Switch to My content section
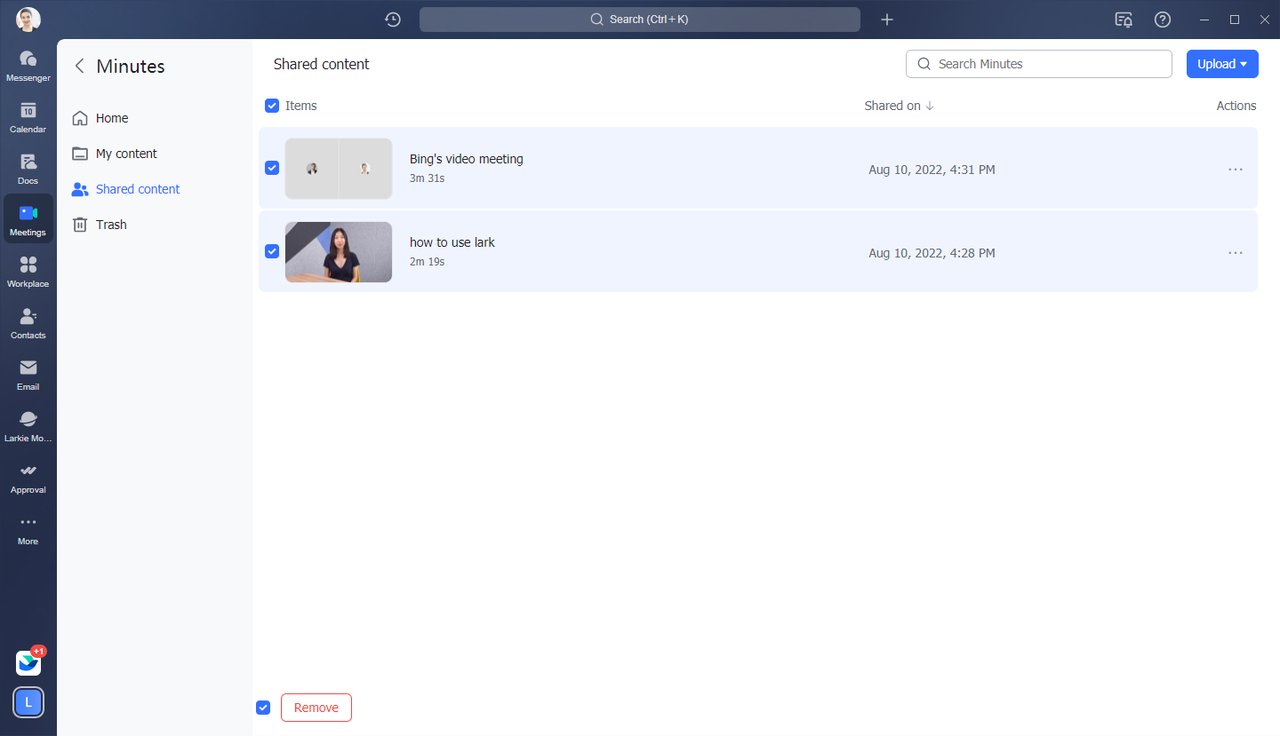The image size is (1280, 736). point(126,153)
